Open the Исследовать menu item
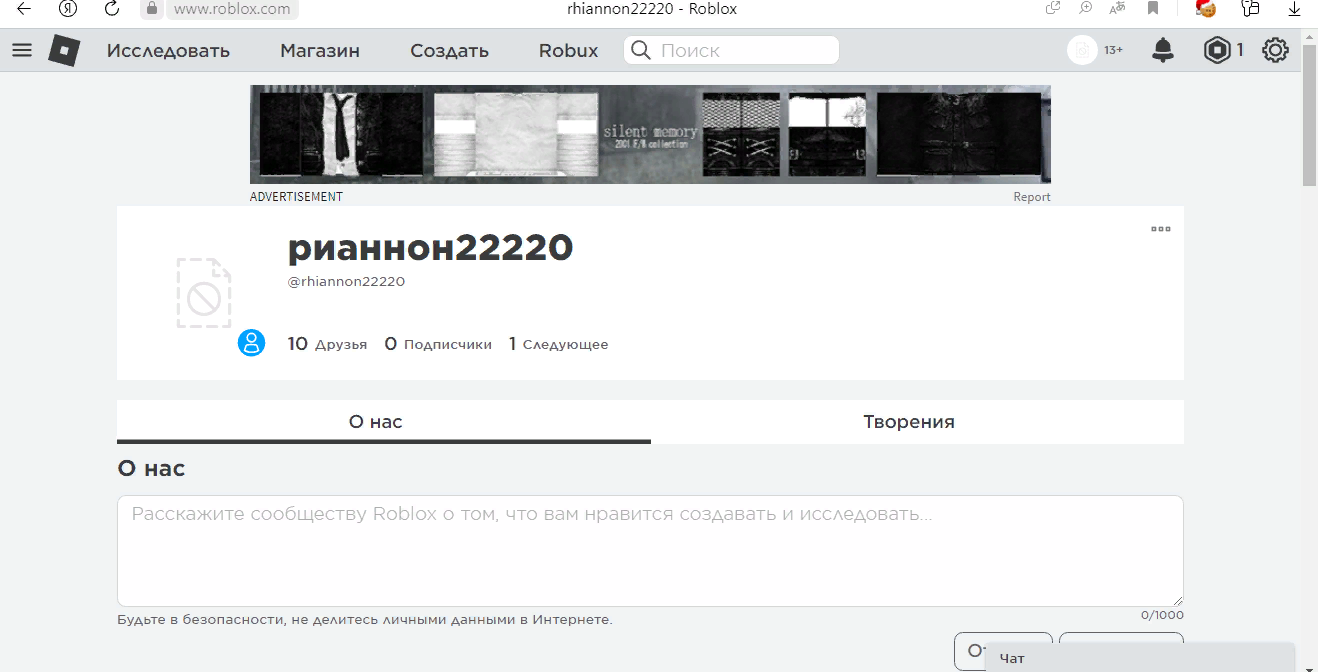The image size is (1318, 672). coord(168,51)
